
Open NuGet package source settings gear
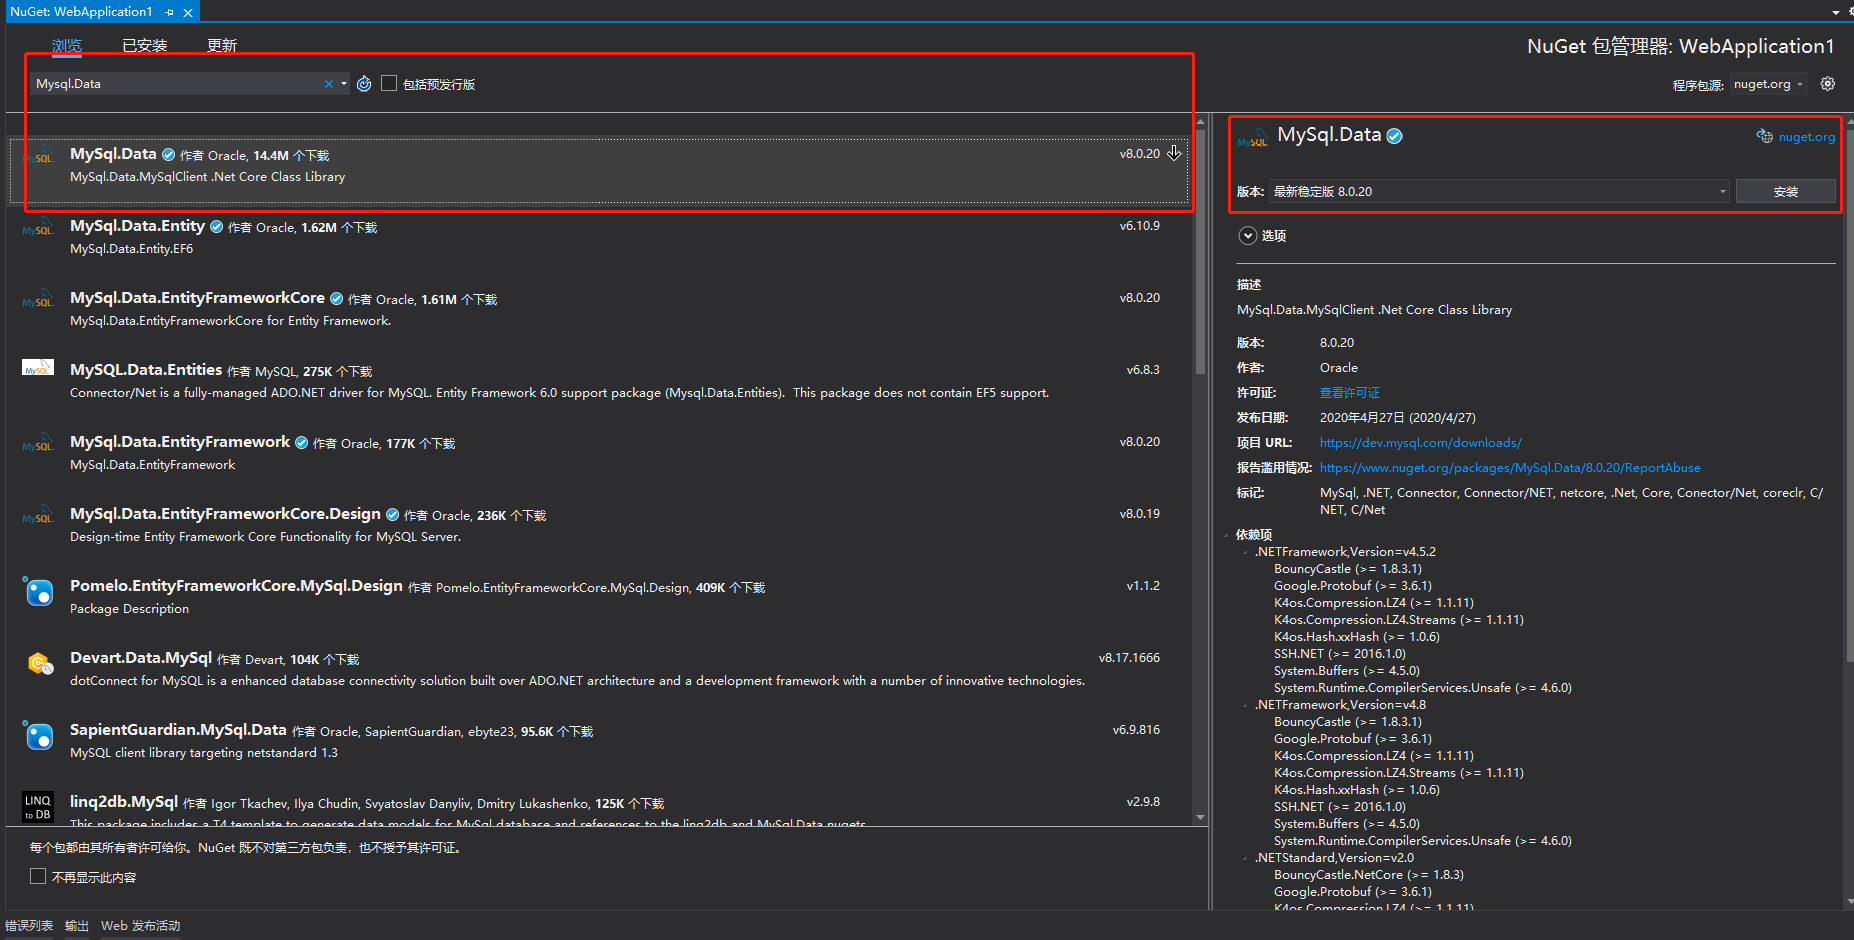[x=1828, y=84]
